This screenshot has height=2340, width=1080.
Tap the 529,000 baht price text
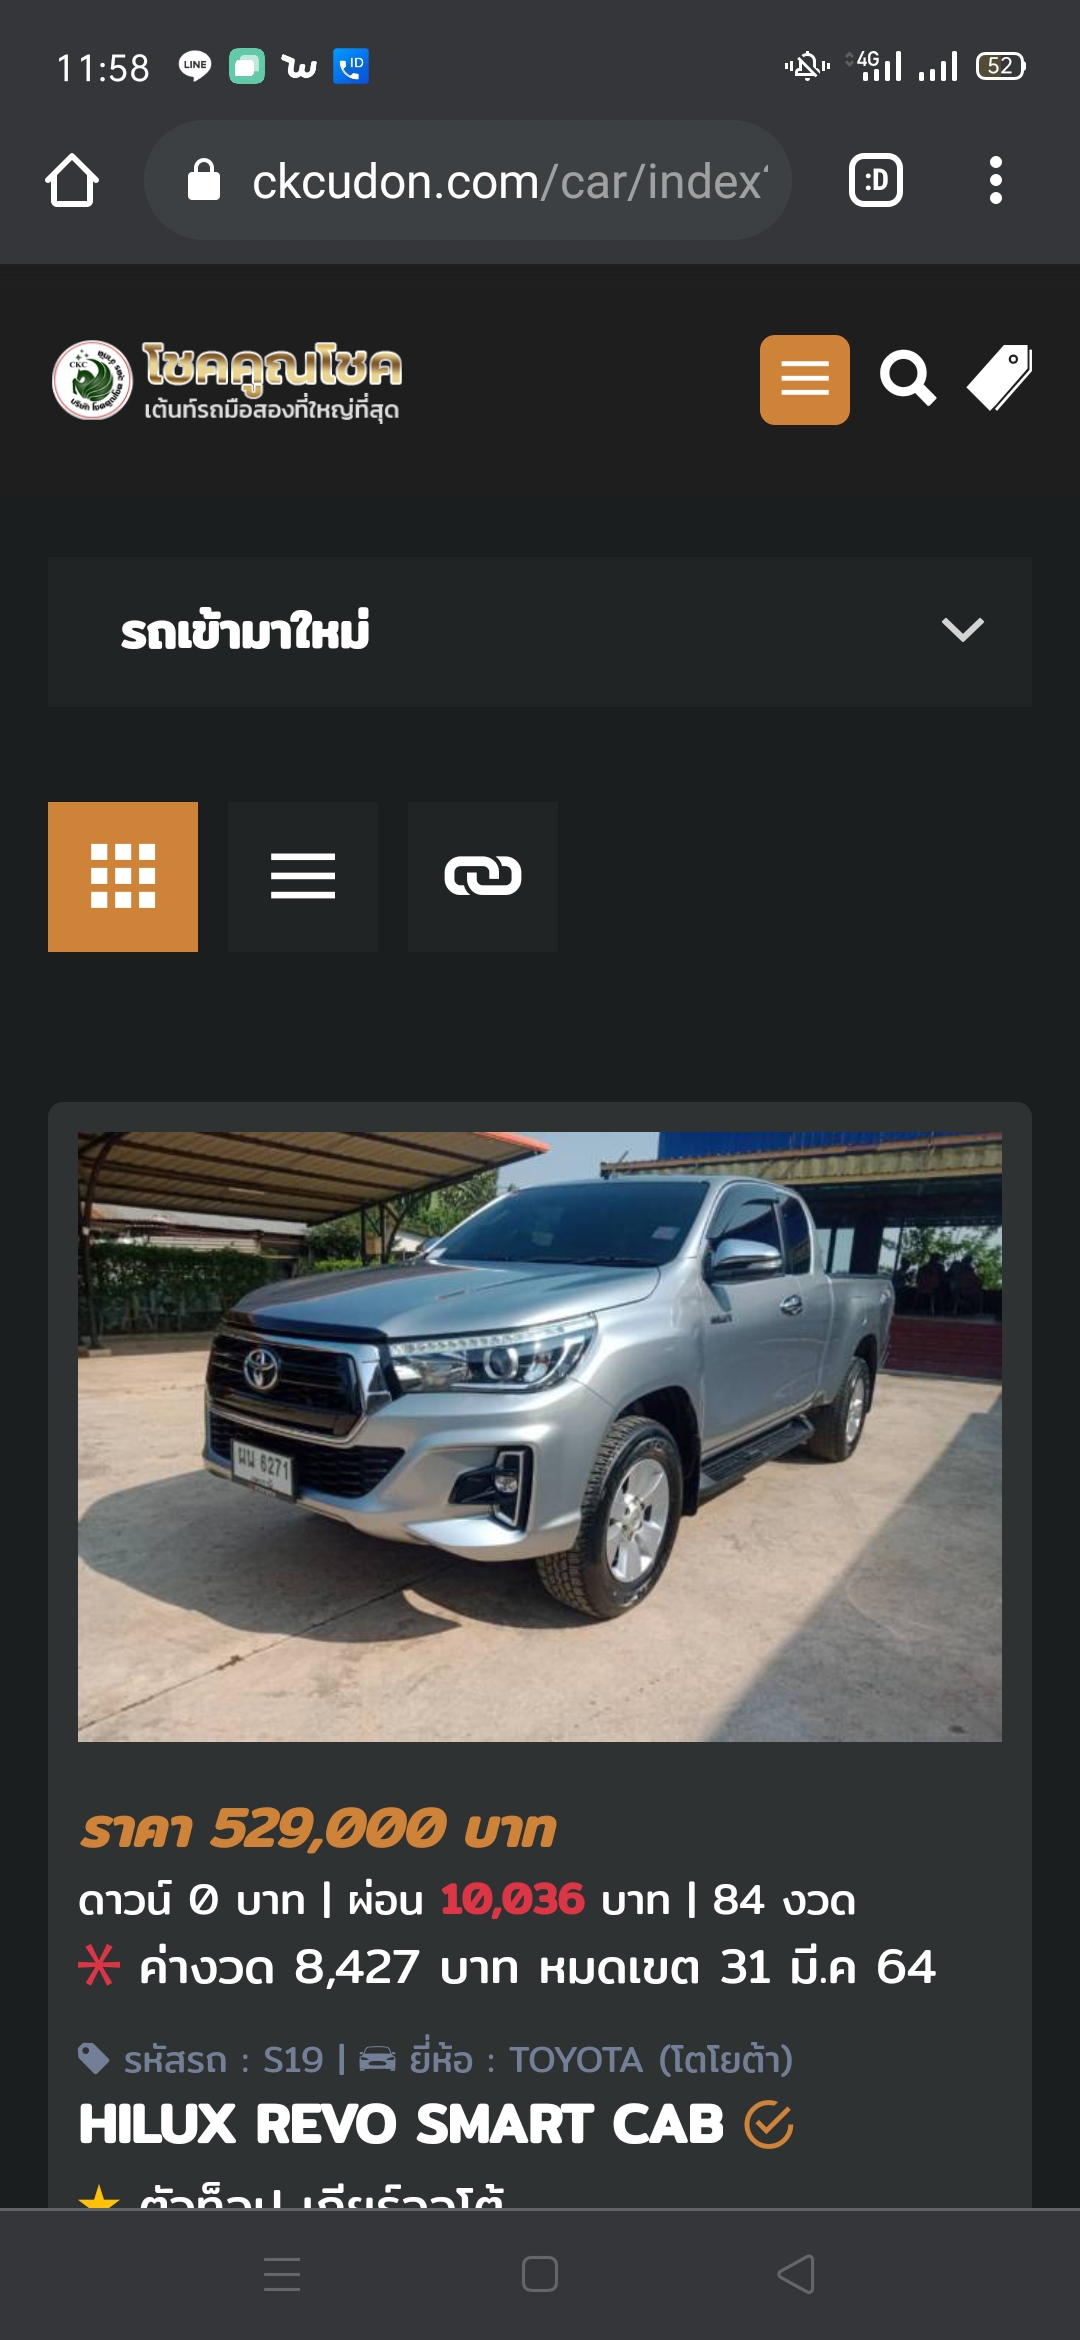[x=317, y=1829]
